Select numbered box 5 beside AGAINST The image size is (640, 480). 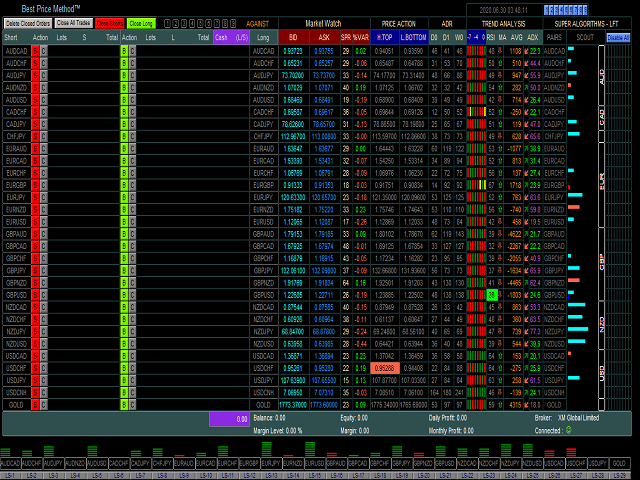pyautogui.click(x=200, y=24)
